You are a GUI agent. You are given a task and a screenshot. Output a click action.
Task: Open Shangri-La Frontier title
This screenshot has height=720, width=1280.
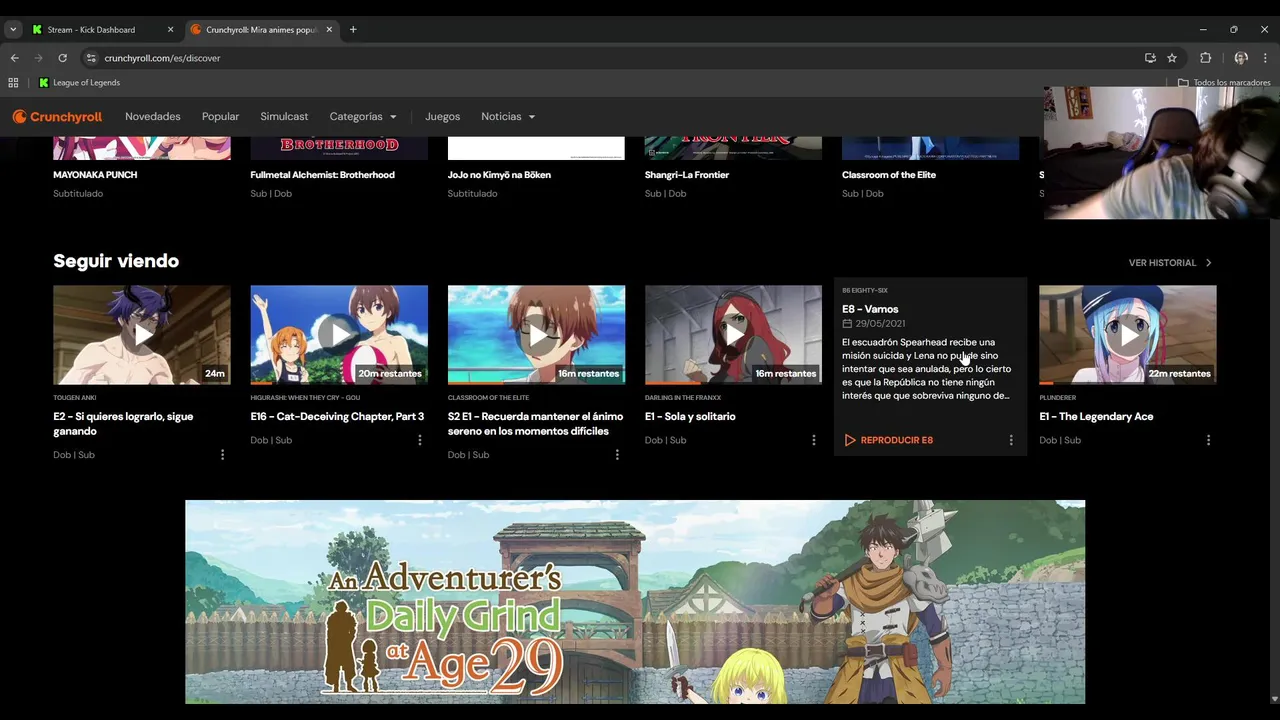(687, 175)
